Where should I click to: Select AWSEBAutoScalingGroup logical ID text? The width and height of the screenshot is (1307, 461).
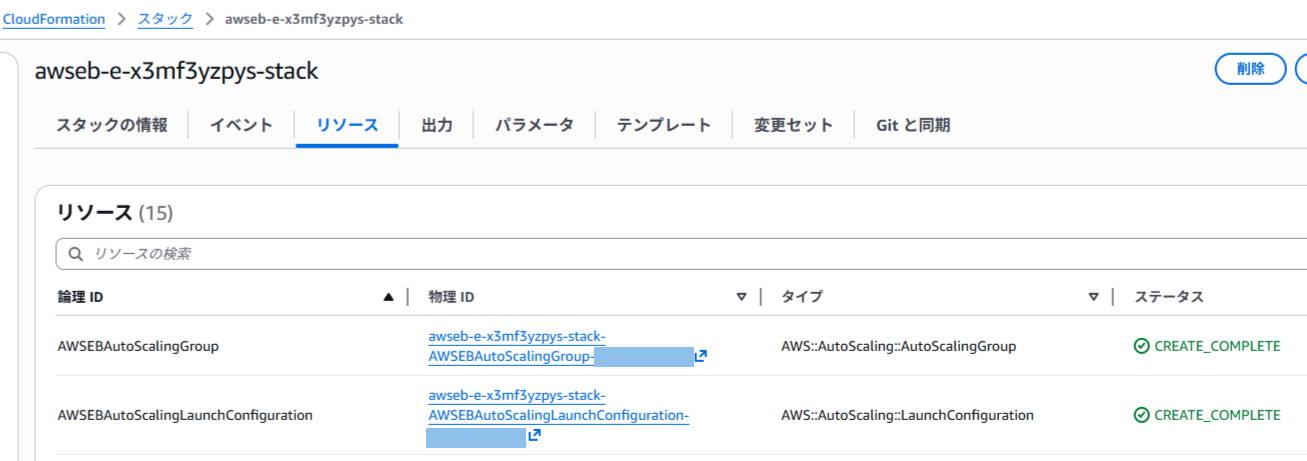coord(138,346)
